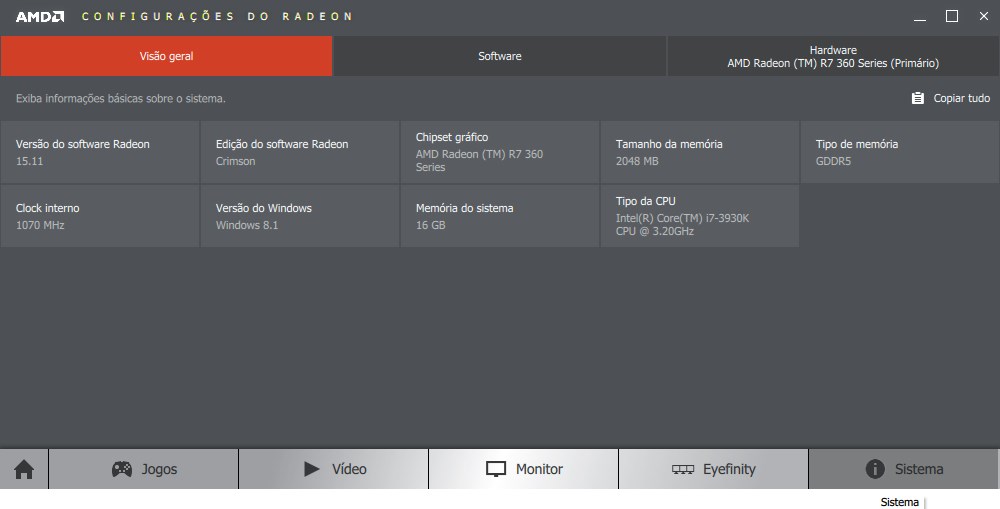Viewport: 1000px width, 509px height.
Task: Select the Tipo da CPU tile
Action: [x=700, y=216]
